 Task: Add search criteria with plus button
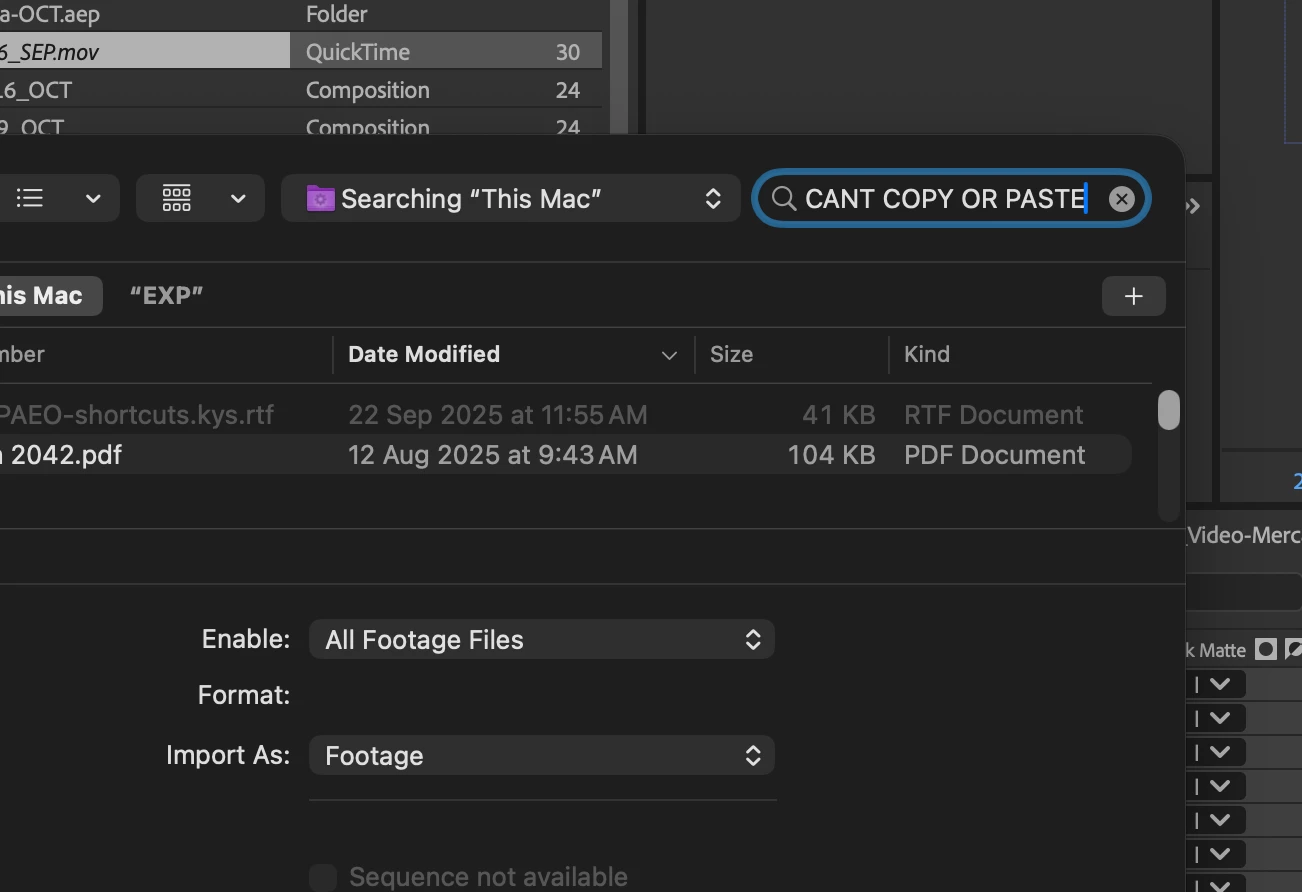tap(1133, 296)
